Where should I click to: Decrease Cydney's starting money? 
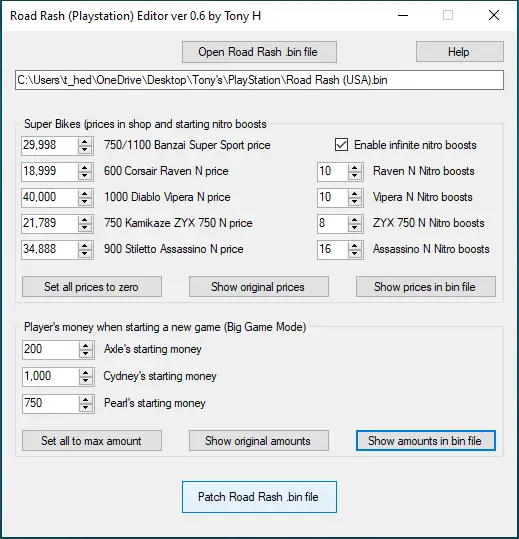tap(86, 381)
